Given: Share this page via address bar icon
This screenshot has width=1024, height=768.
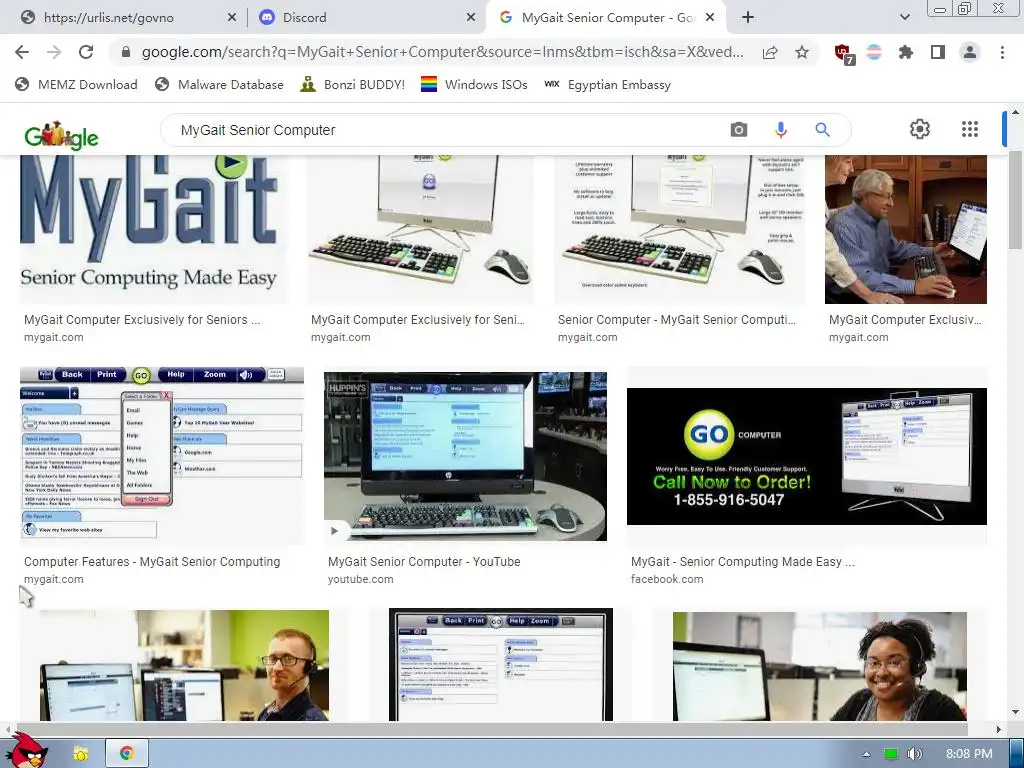Looking at the screenshot, I should click(x=770, y=52).
